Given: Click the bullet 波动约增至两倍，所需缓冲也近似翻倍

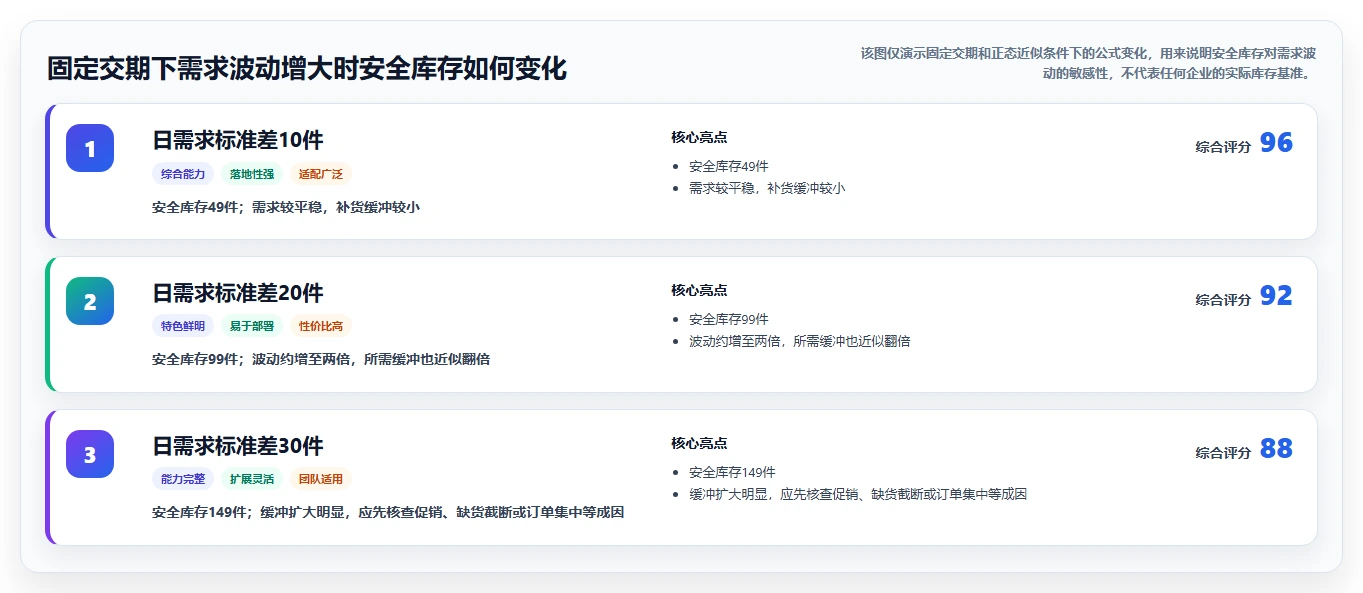Looking at the screenshot, I should (x=800, y=341).
